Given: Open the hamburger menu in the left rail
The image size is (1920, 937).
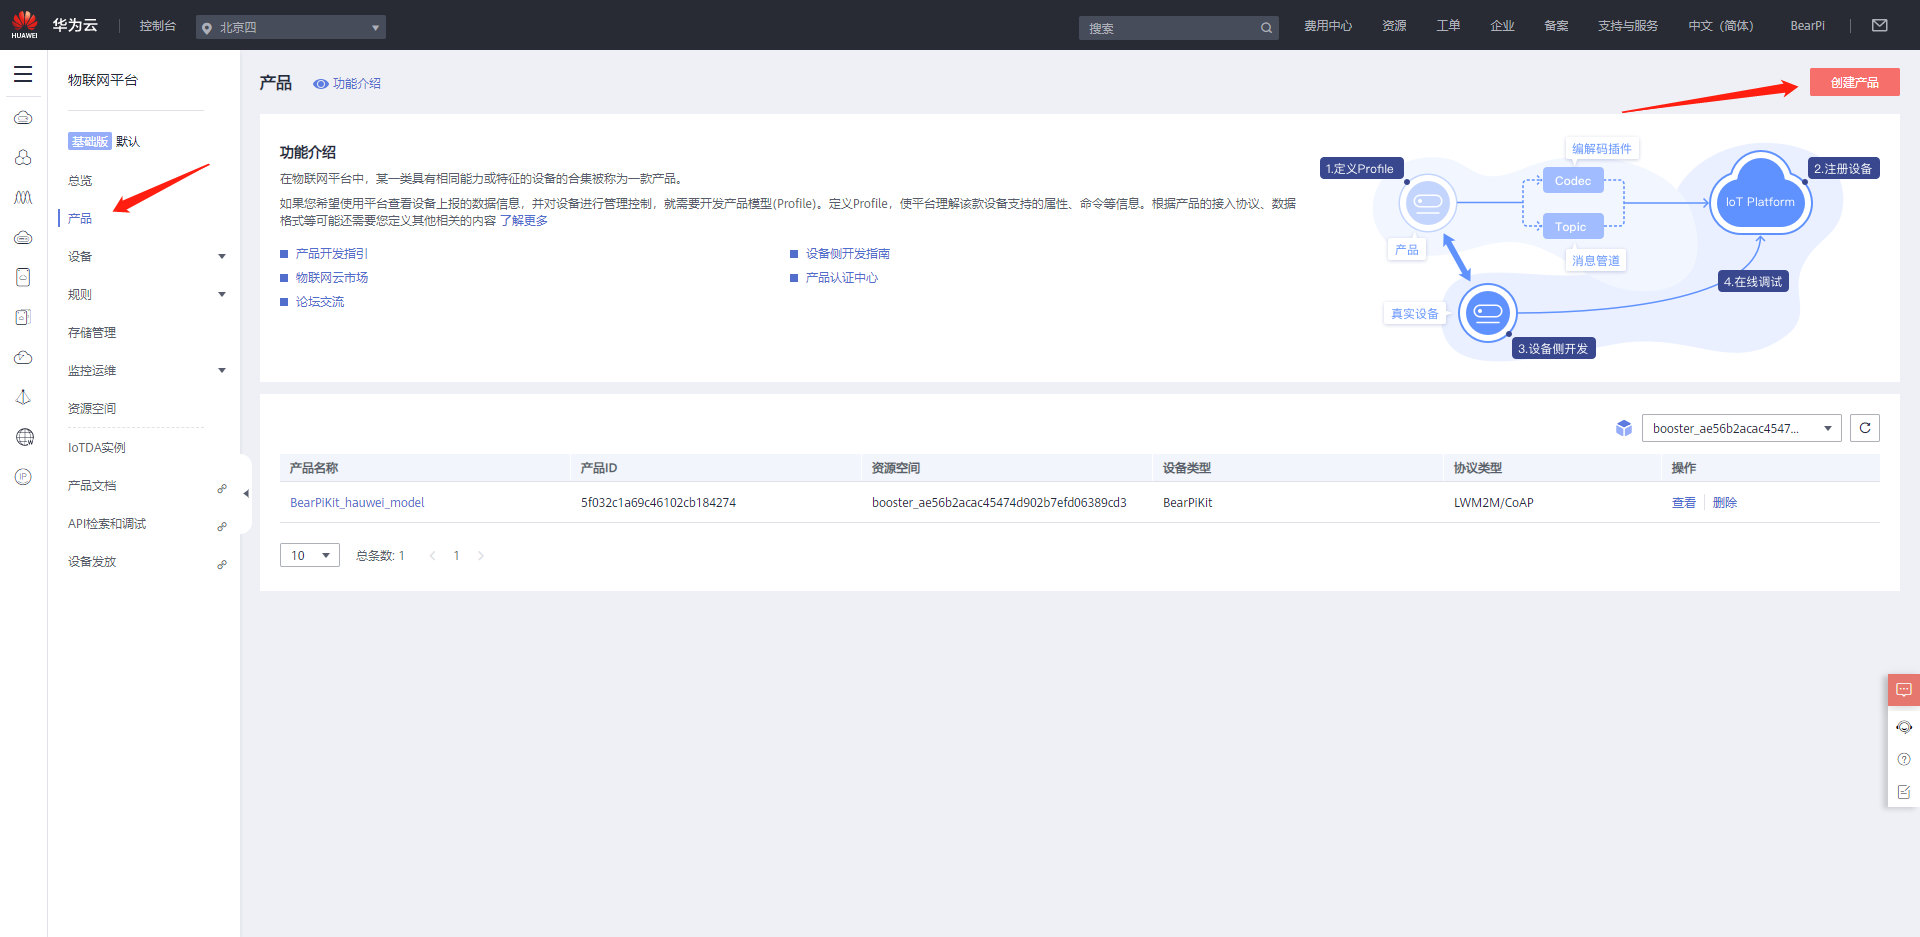Looking at the screenshot, I should (x=23, y=75).
